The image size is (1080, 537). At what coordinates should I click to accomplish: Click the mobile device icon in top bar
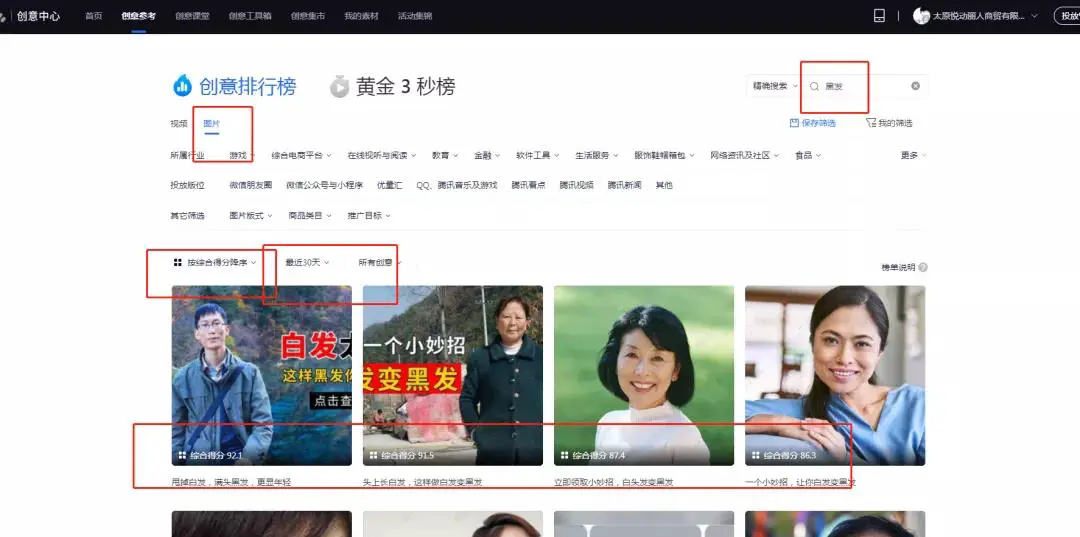pos(879,16)
